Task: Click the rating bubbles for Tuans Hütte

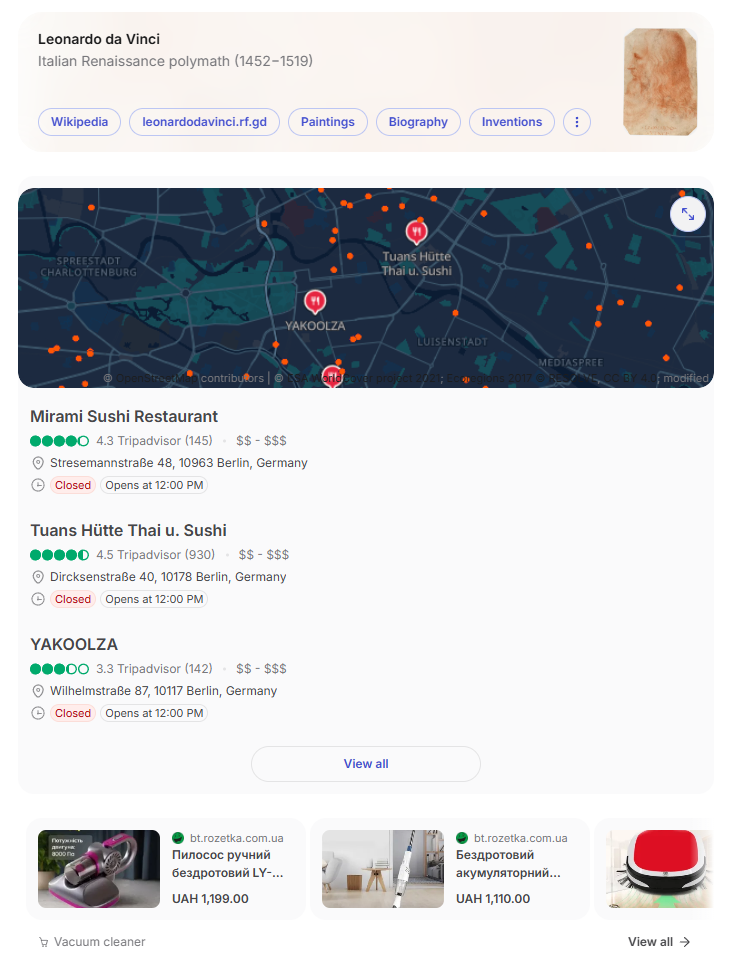Action: click(60, 555)
